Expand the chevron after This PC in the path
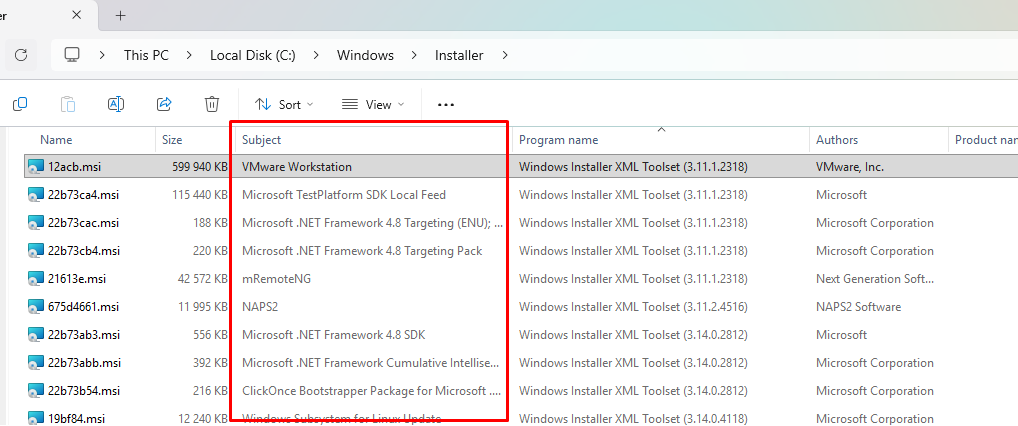This screenshot has height=426, width=1018. [189, 55]
